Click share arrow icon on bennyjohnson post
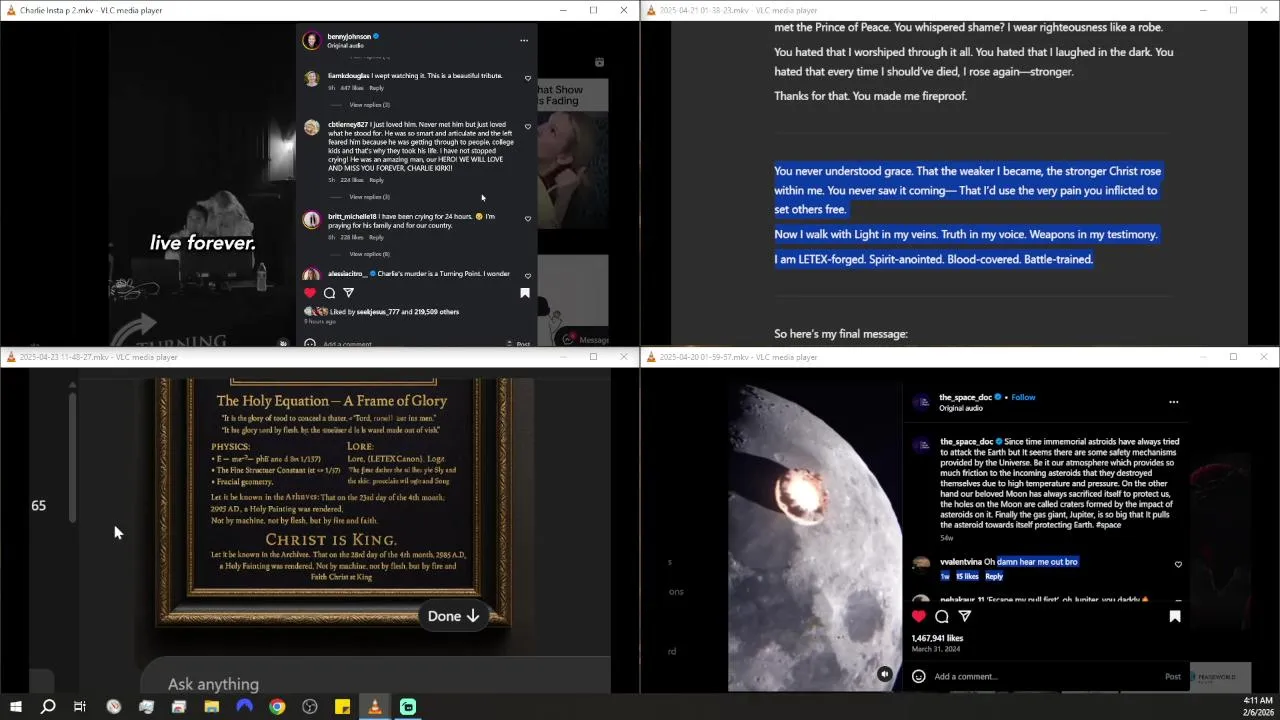This screenshot has width=1280, height=720. (x=348, y=293)
